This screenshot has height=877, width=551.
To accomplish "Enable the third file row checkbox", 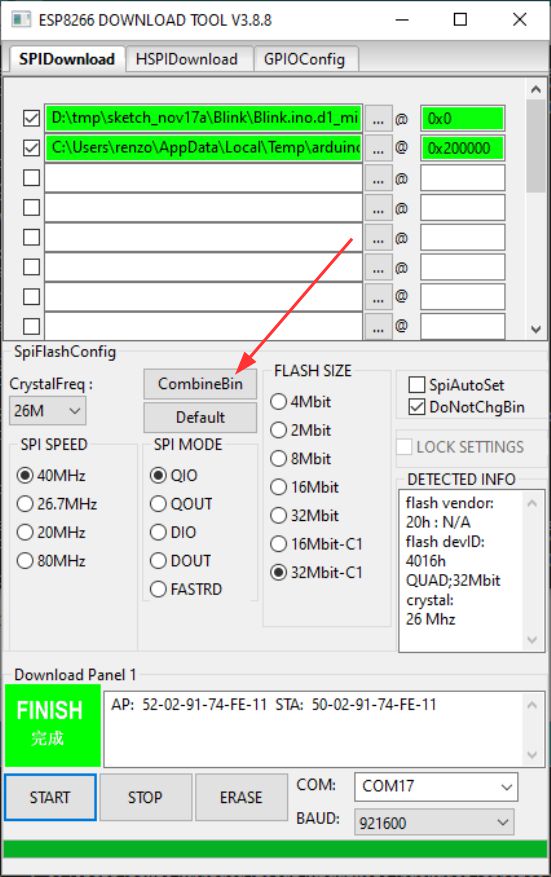I will click(x=31, y=177).
